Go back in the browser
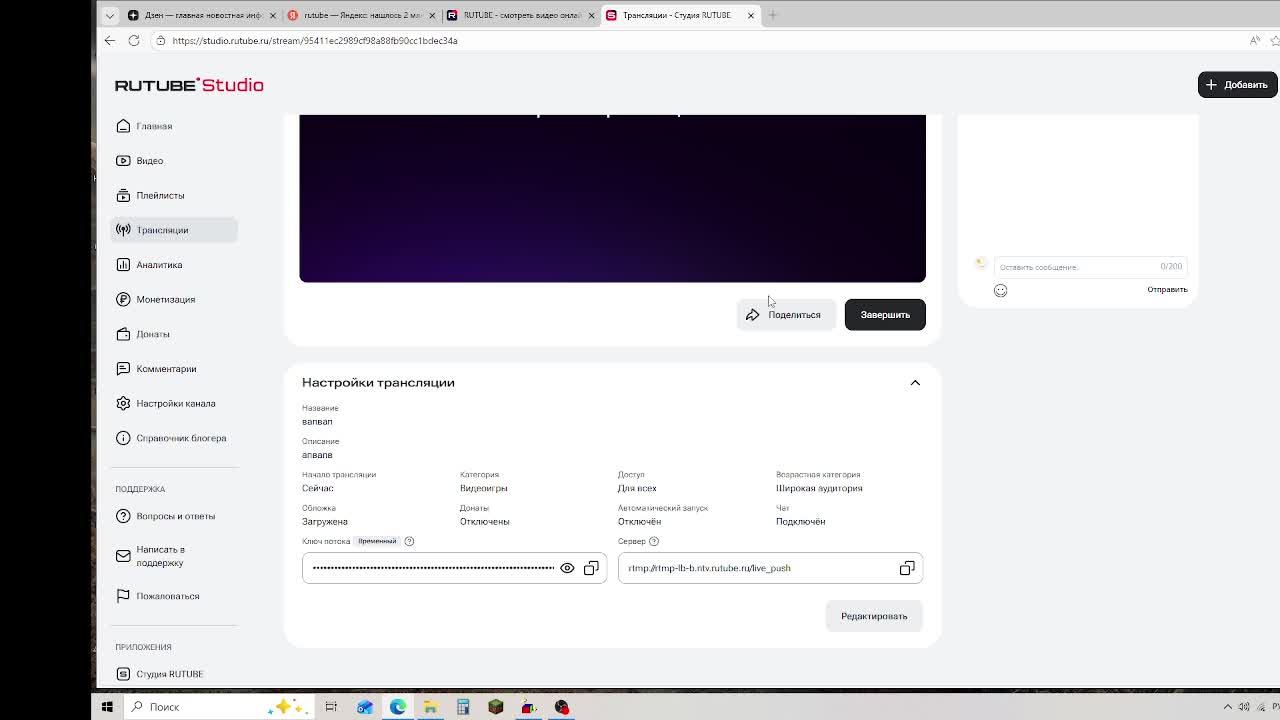Viewport: 1280px width, 720px height. pos(109,41)
